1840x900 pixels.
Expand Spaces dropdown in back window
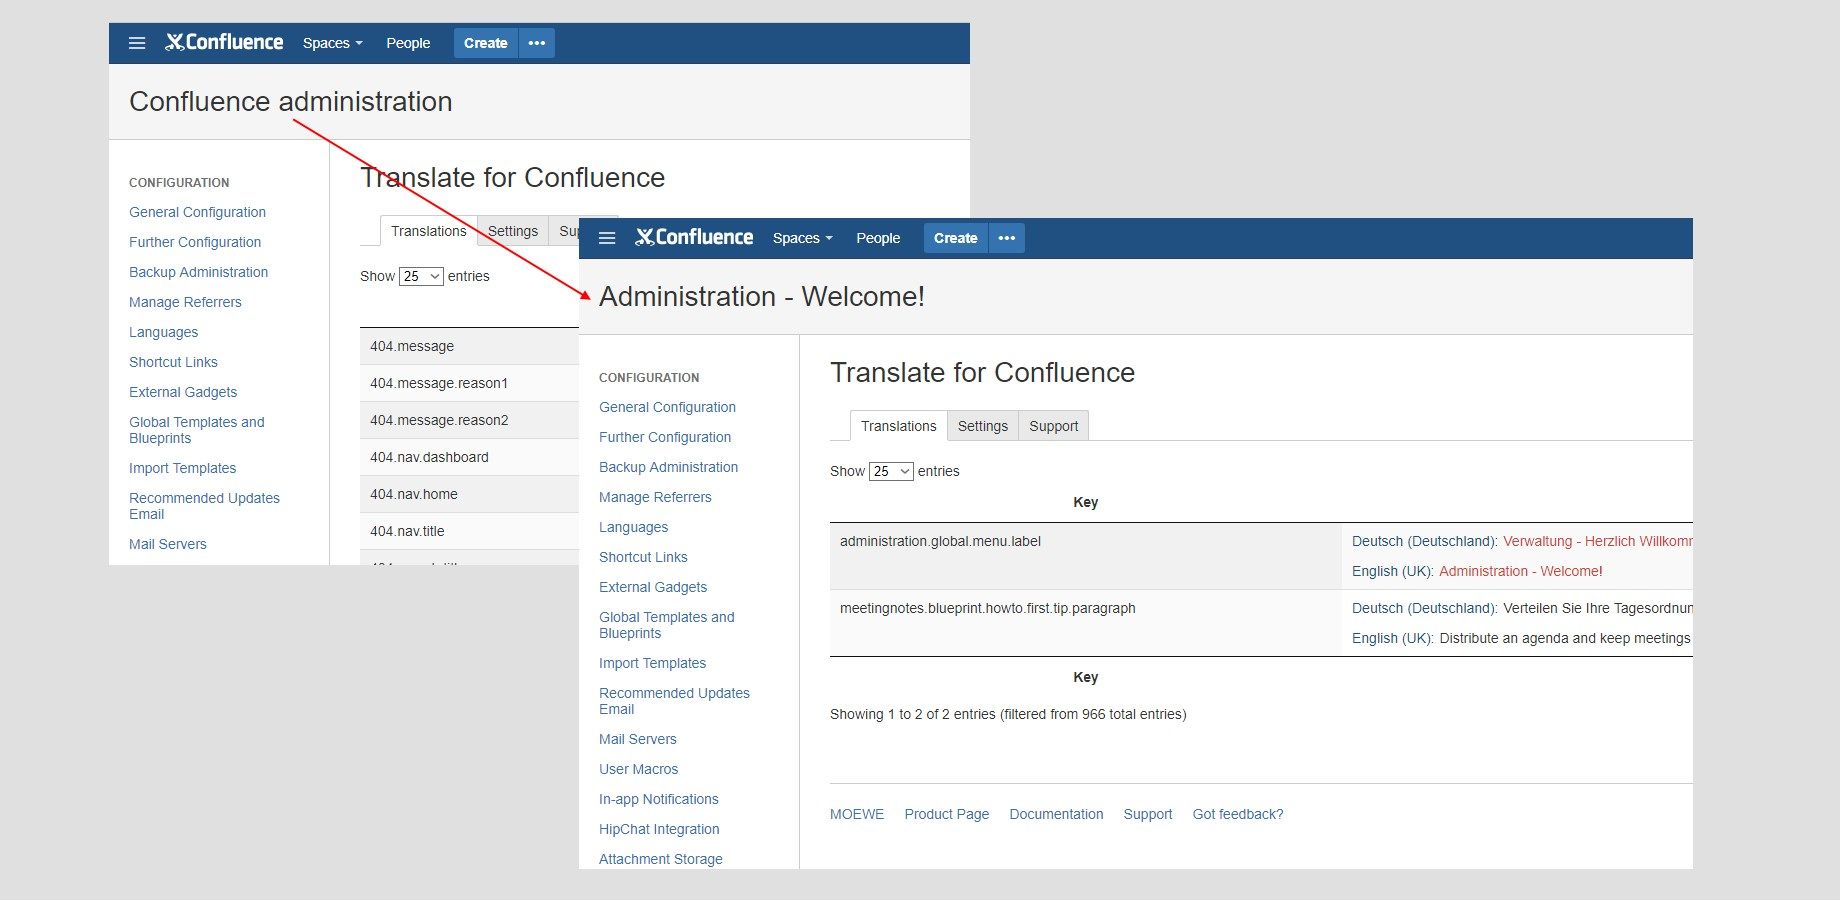pyautogui.click(x=332, y=43)
